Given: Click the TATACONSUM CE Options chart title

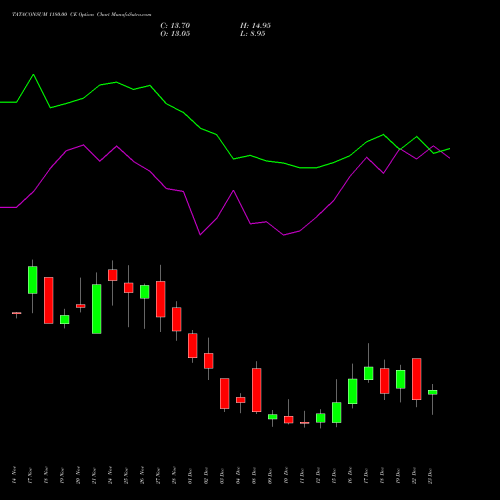Looking at the screenshot, I should point(82,15).
